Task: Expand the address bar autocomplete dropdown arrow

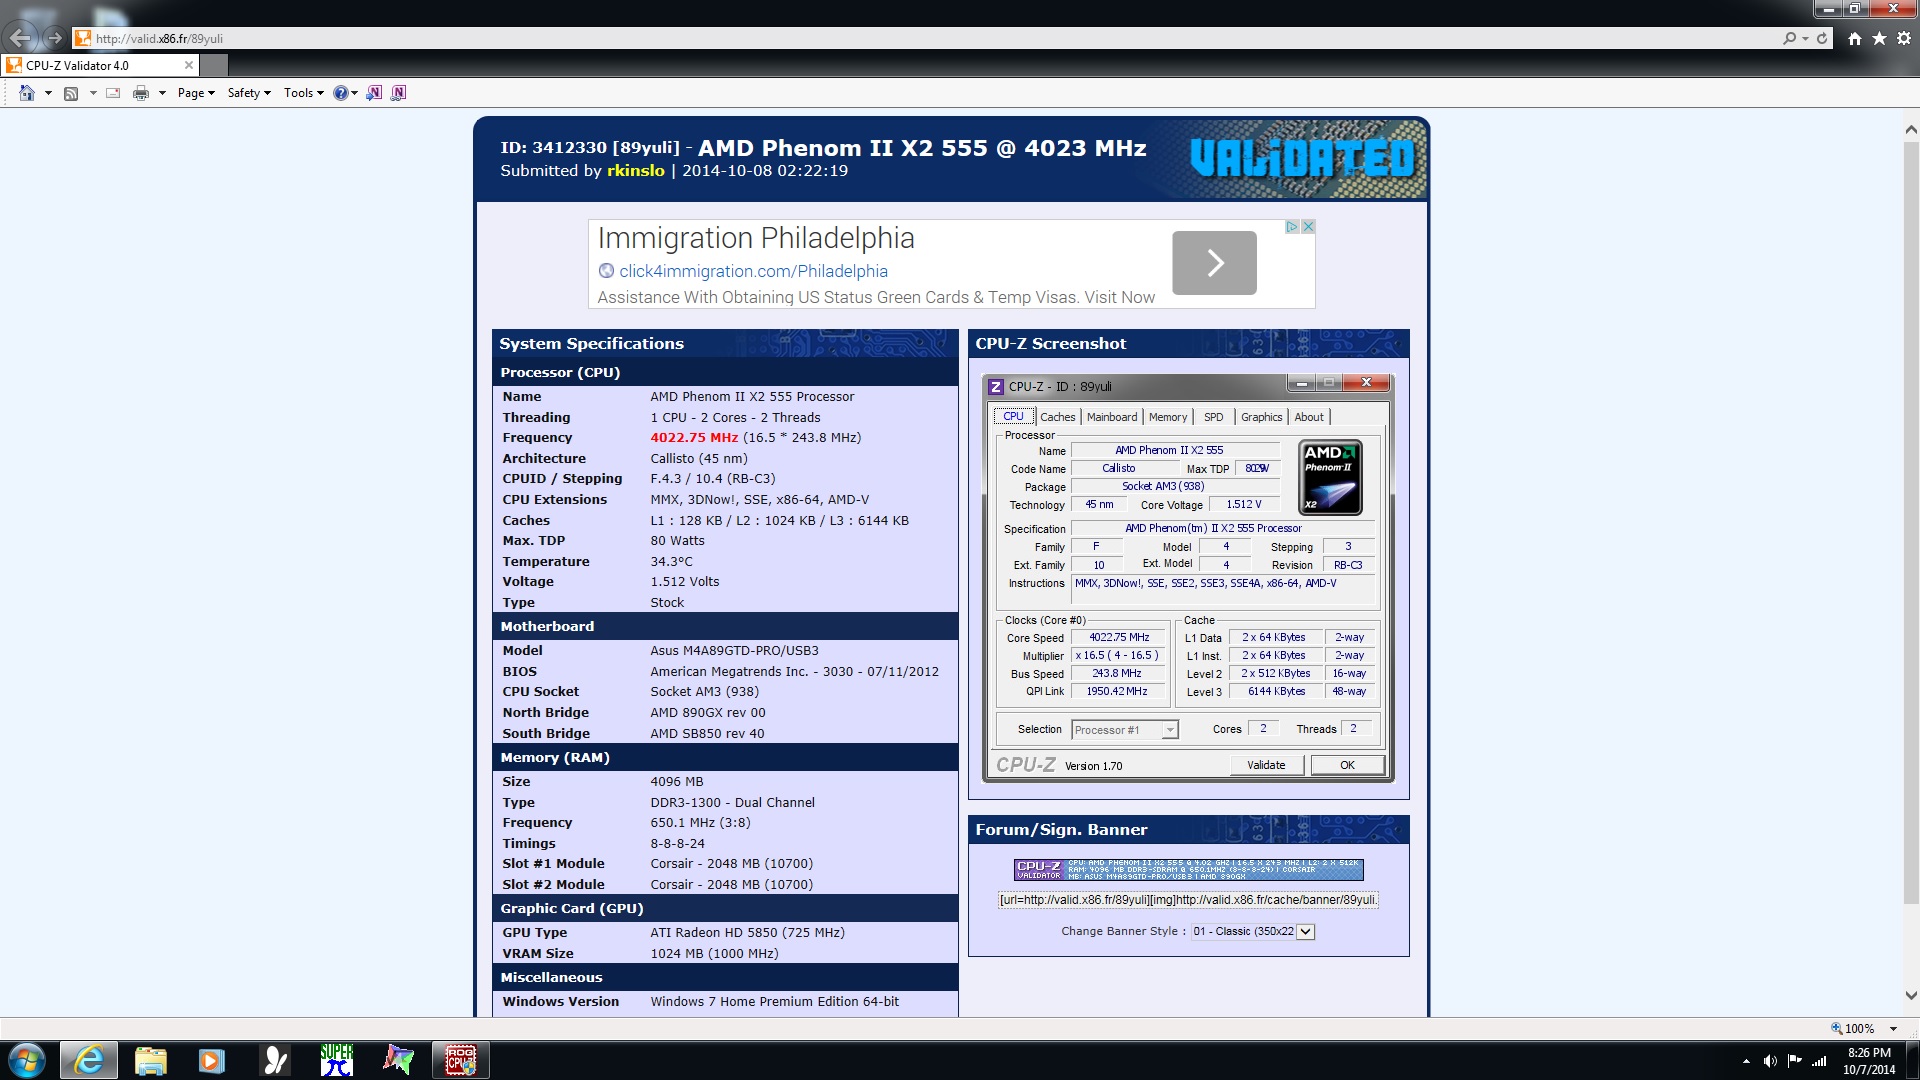Action: point(1805,38)
